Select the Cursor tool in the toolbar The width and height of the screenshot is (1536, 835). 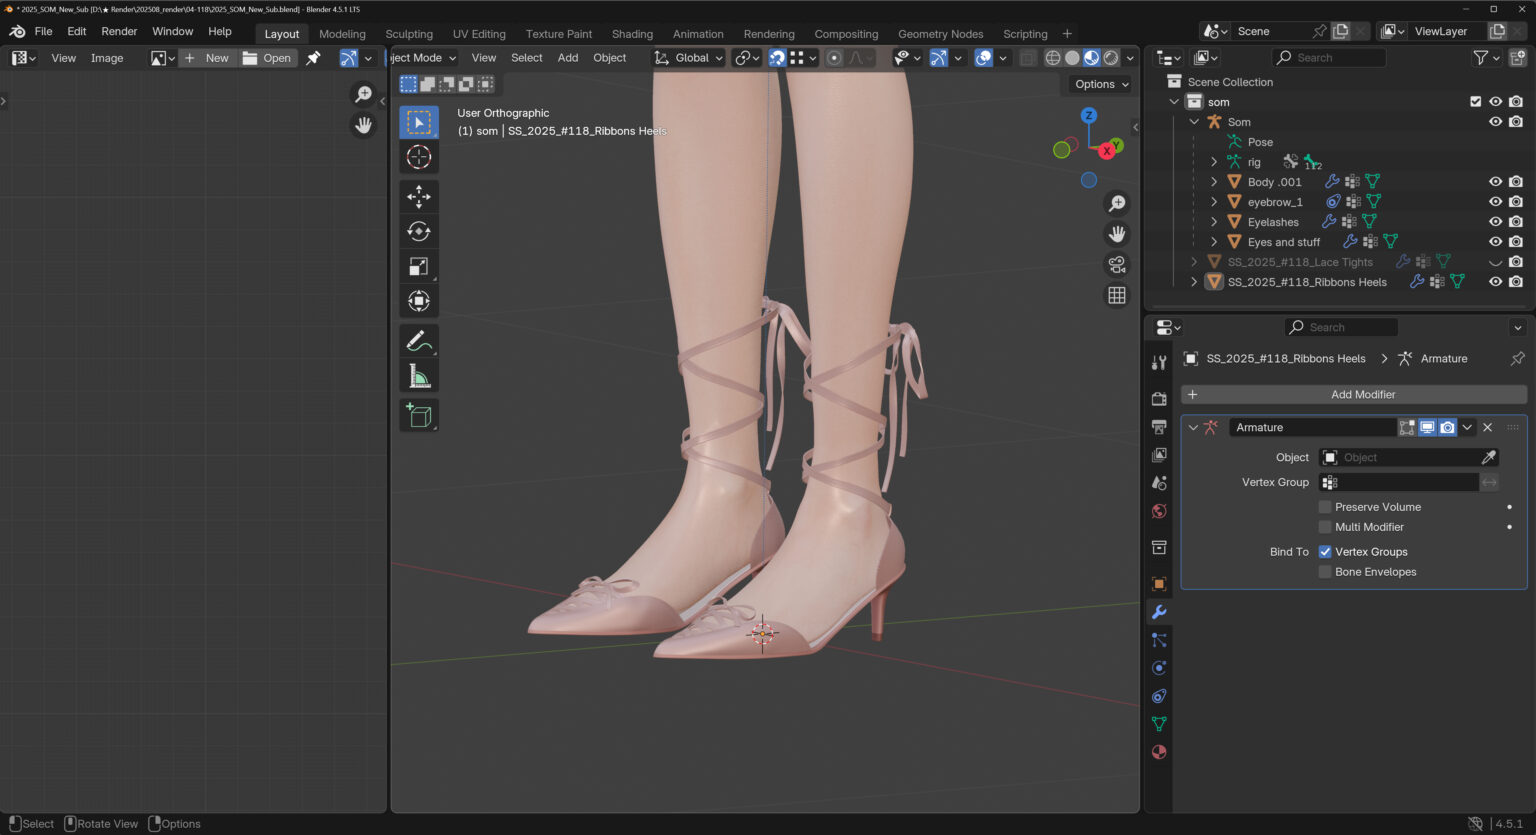click(419, 158)
